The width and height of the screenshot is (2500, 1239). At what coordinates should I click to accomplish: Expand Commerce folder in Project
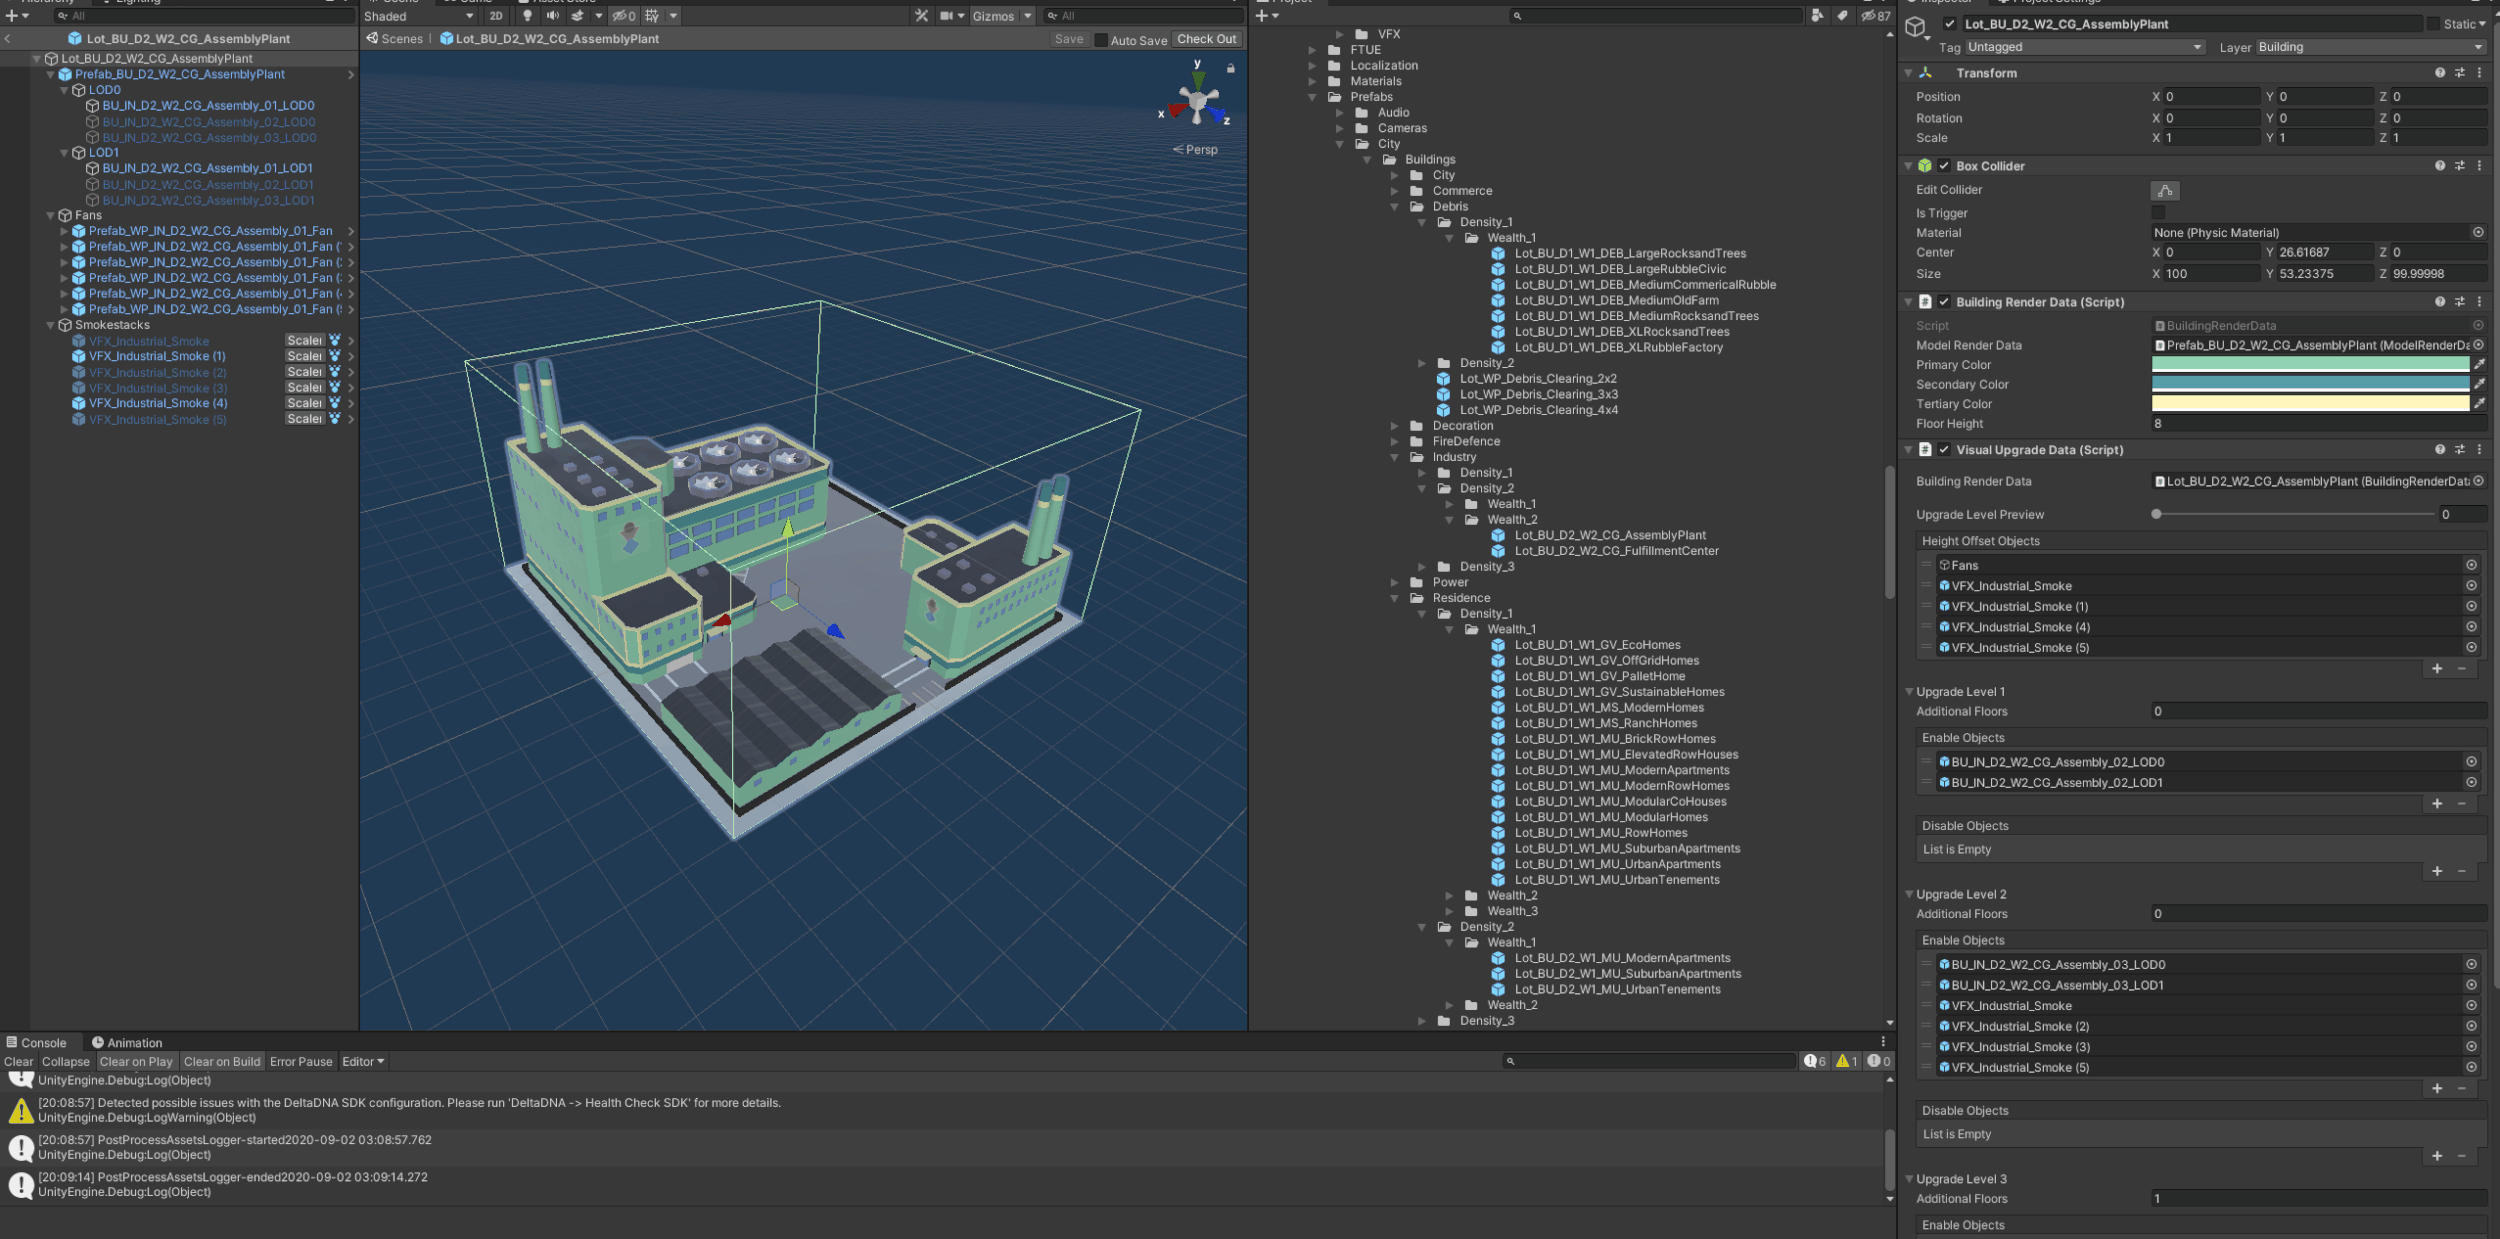[1395, 191]
